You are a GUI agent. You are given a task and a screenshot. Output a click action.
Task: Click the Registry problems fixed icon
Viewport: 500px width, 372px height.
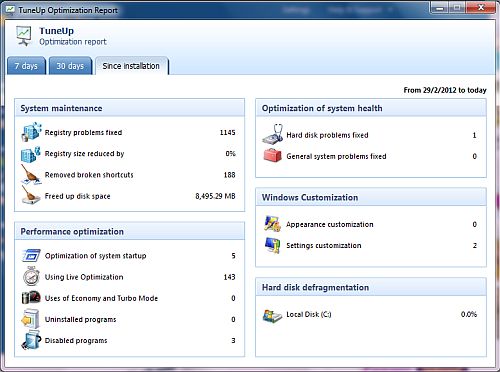(x=31, y=132)
